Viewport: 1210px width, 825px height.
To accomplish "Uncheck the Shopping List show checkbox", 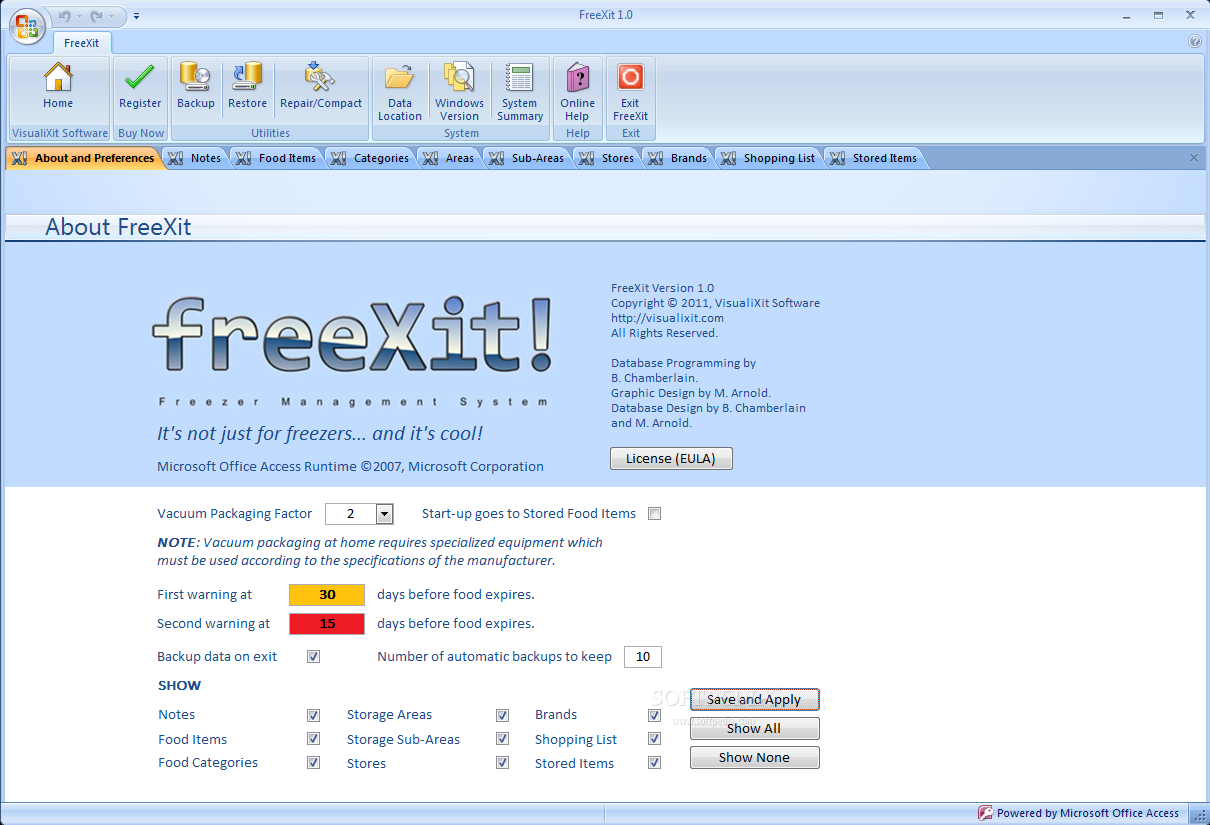I will [x=655, y=739].
